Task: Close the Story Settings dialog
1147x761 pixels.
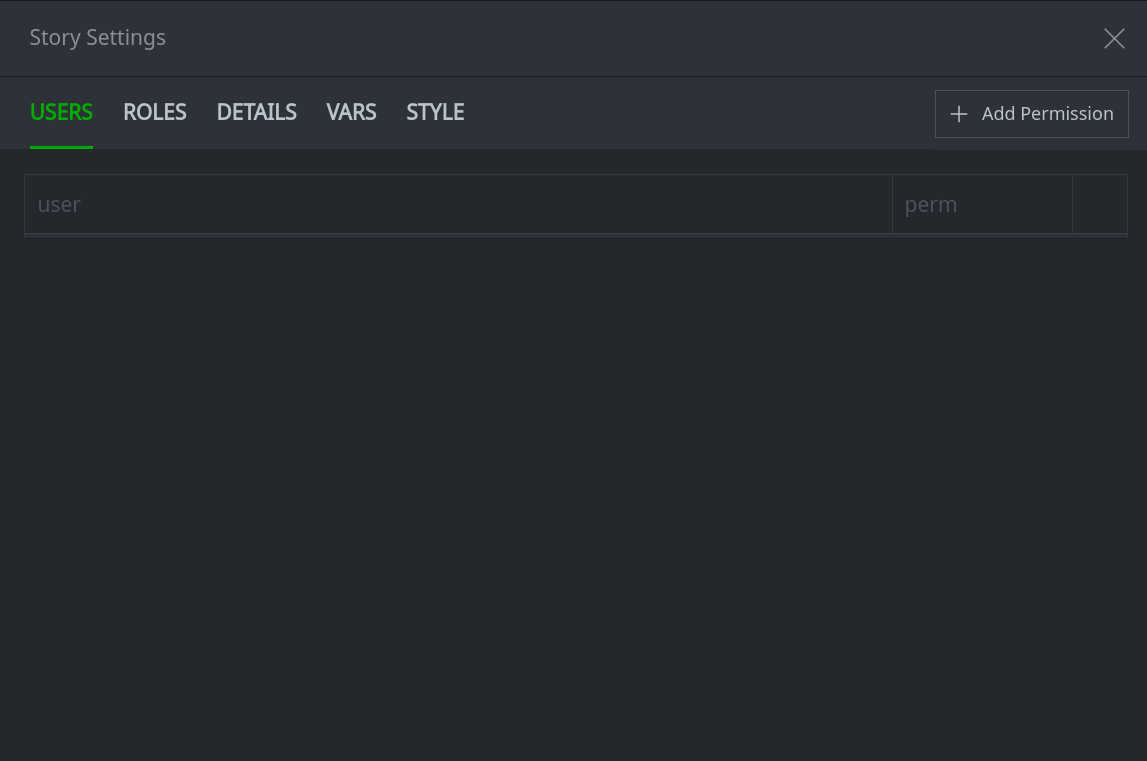Action: click(x=1114, y=39)
